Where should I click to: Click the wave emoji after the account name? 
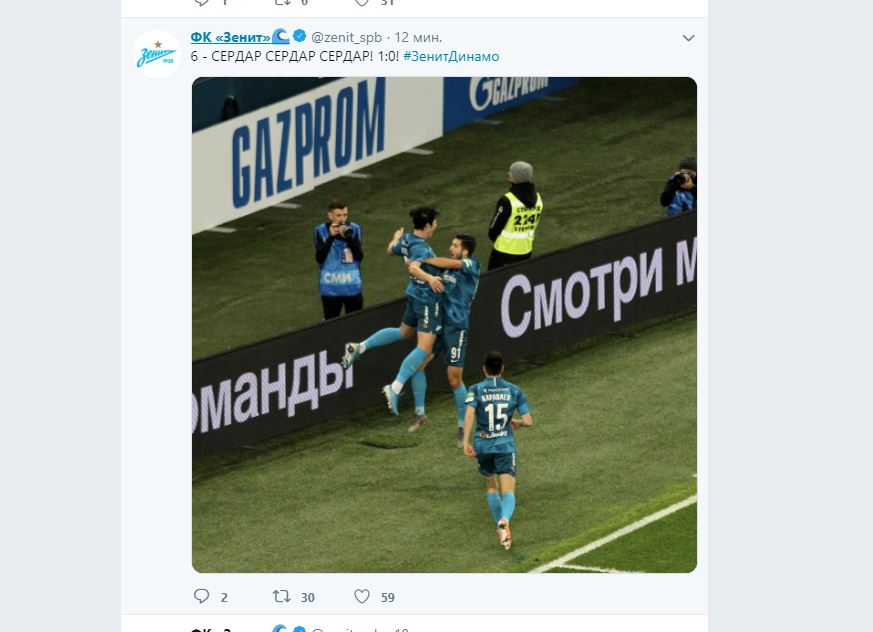(x=281, y=37)
